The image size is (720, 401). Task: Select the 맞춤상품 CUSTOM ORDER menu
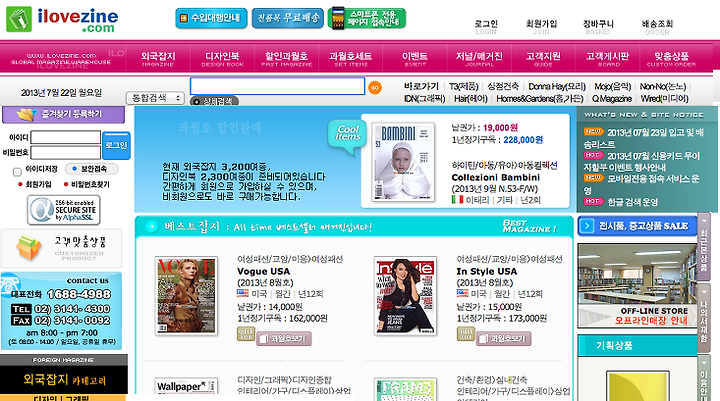(x=671, y=59)
